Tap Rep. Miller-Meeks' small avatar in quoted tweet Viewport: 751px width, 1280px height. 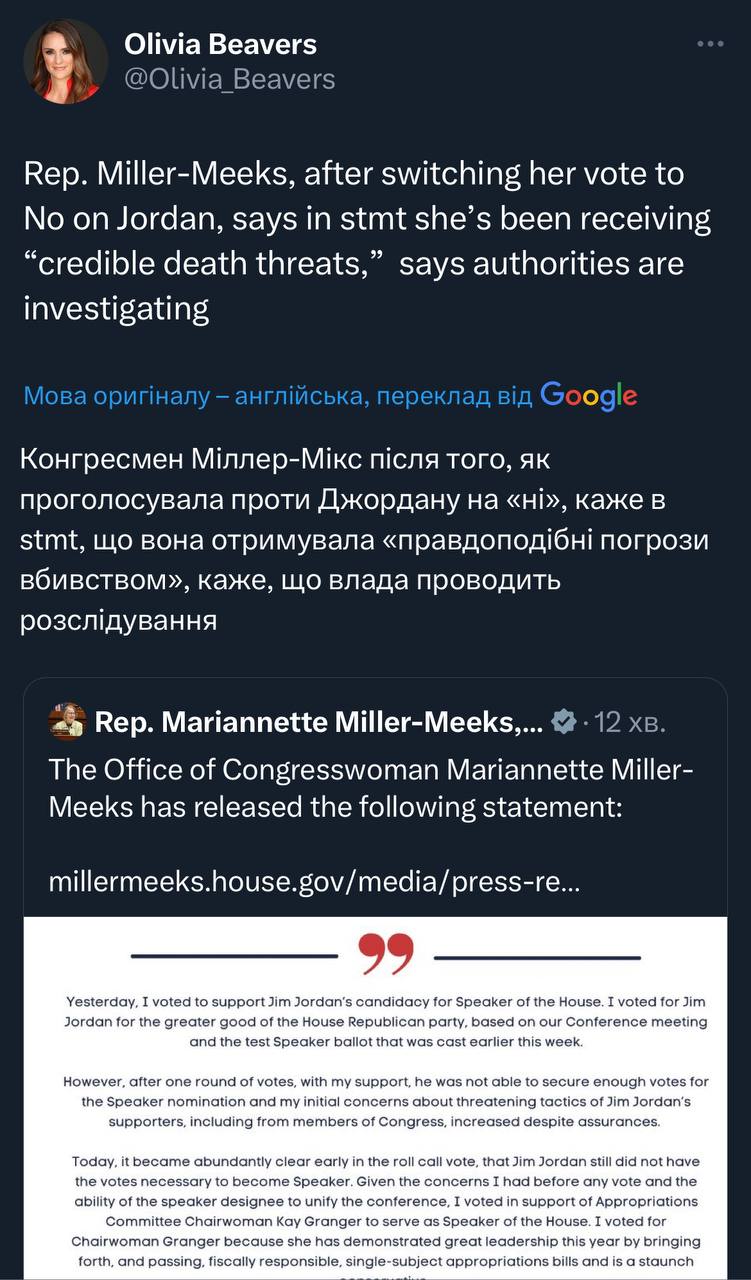tap(67, 722)
